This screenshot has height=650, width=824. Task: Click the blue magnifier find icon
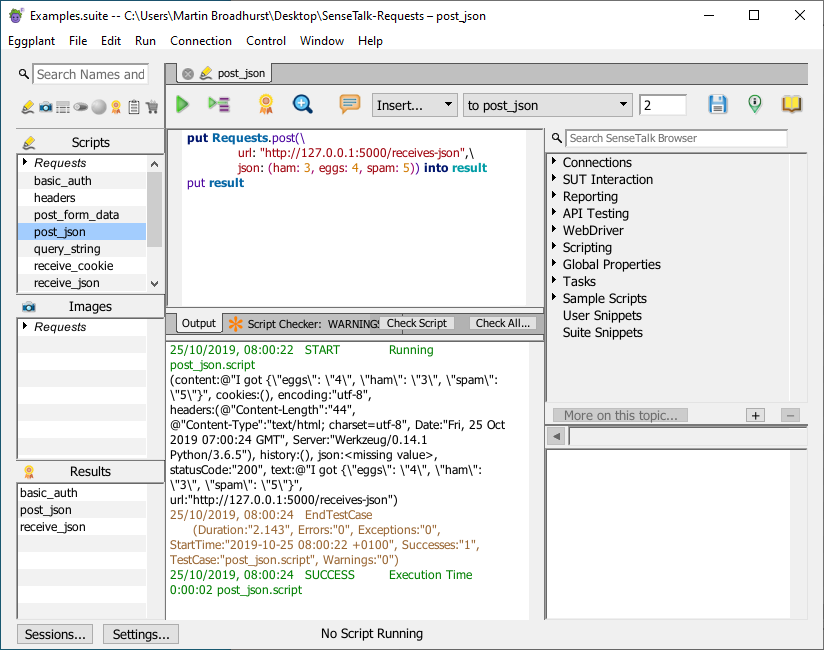[x=303, y=104]
